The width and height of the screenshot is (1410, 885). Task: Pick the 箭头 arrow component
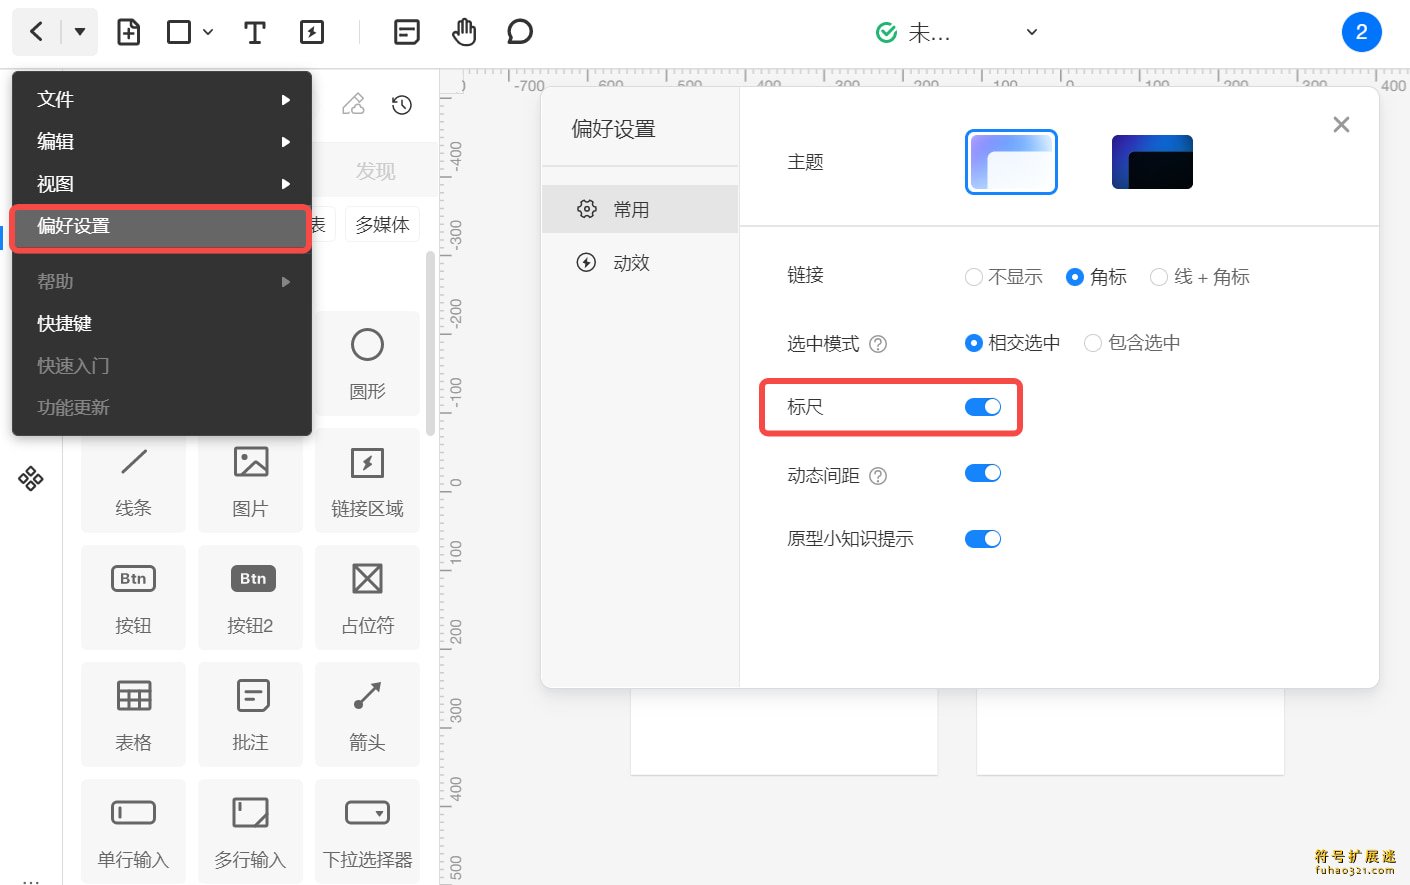367,714
